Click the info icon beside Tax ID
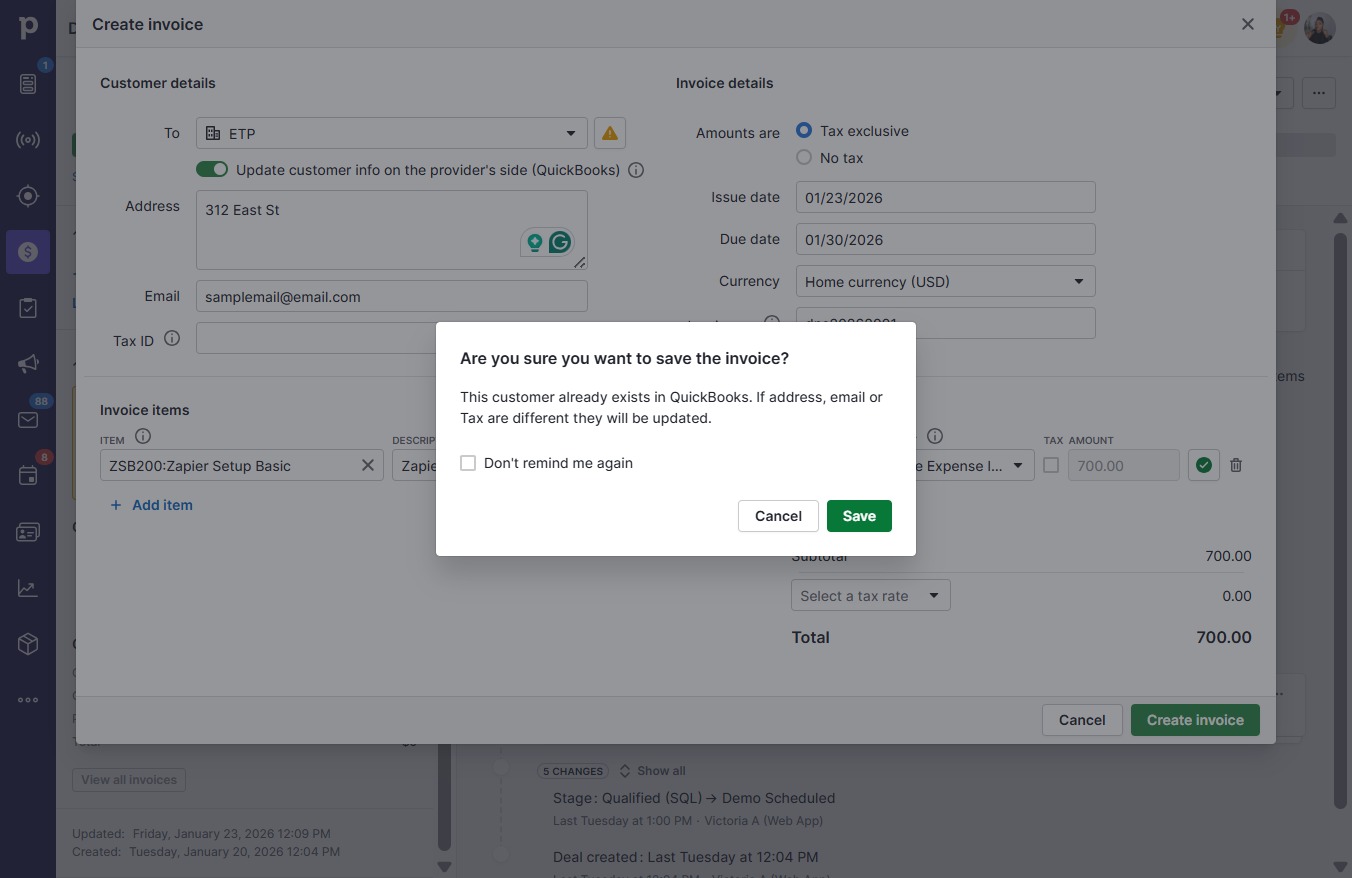 point(172,339)
